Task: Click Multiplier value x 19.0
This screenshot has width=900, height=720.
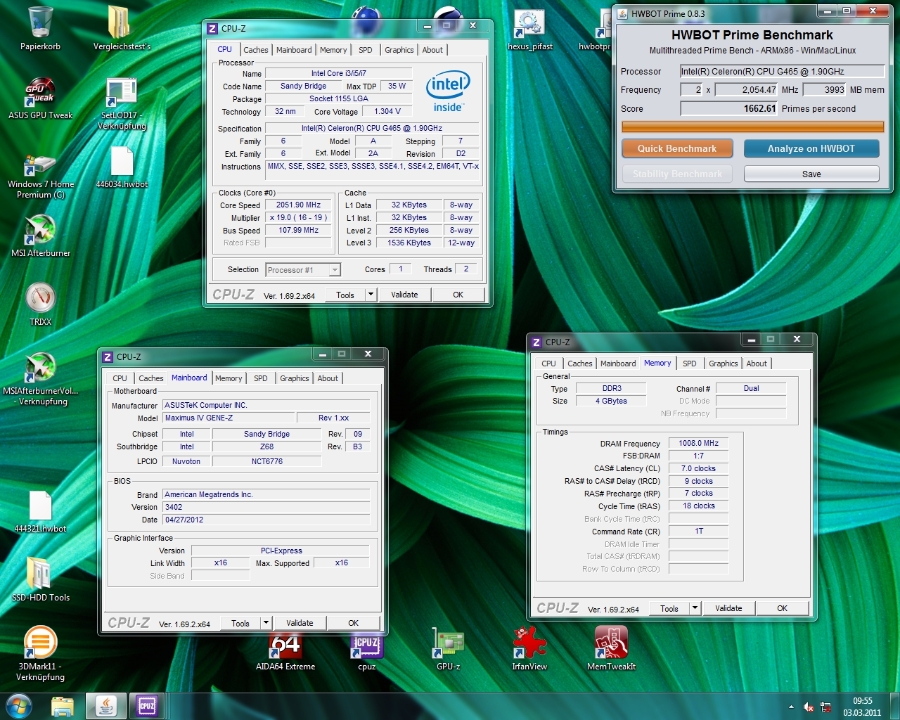Action: 298,218
